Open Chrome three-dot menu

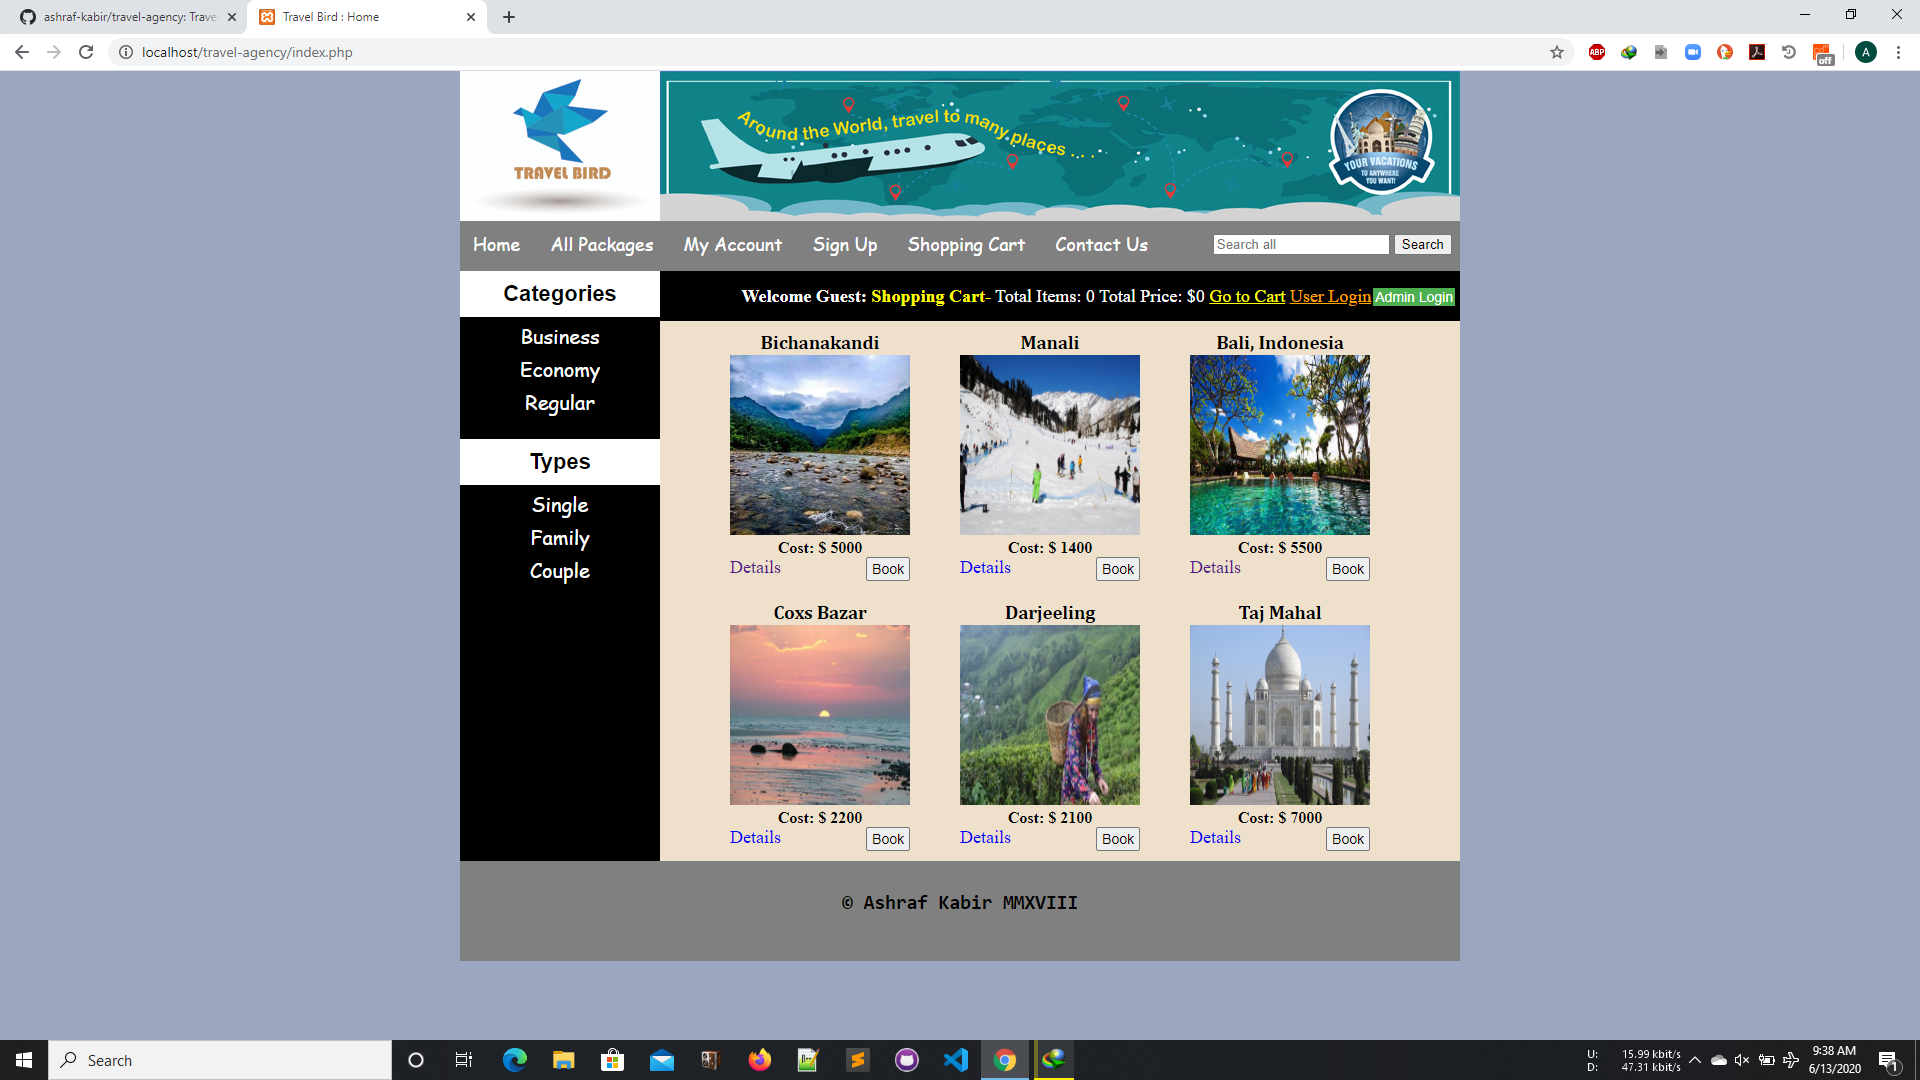[x=1898, y=52]
